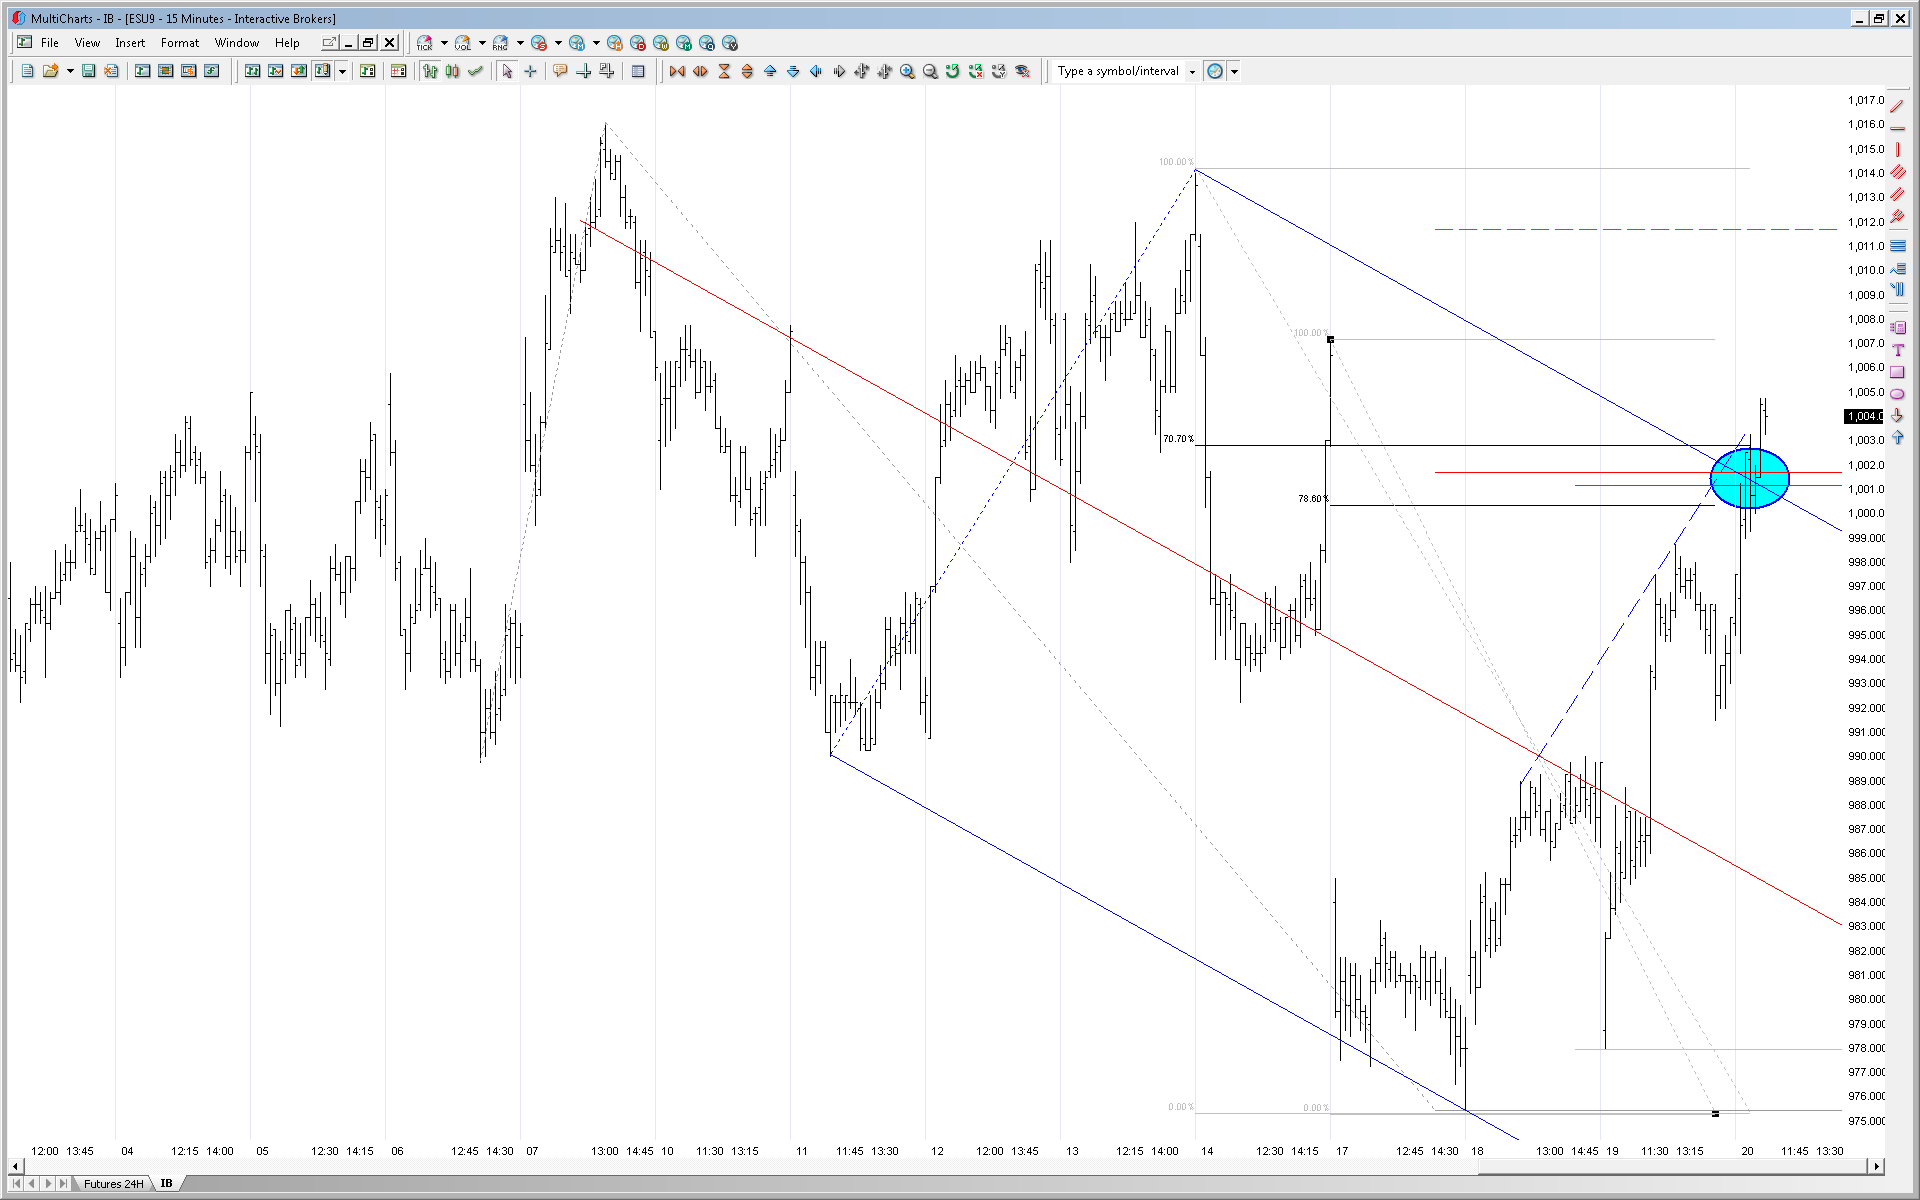The image size is (1920, 1200).
Task: Click the Type a symbol/interval field
Action: pos(1118,71)
